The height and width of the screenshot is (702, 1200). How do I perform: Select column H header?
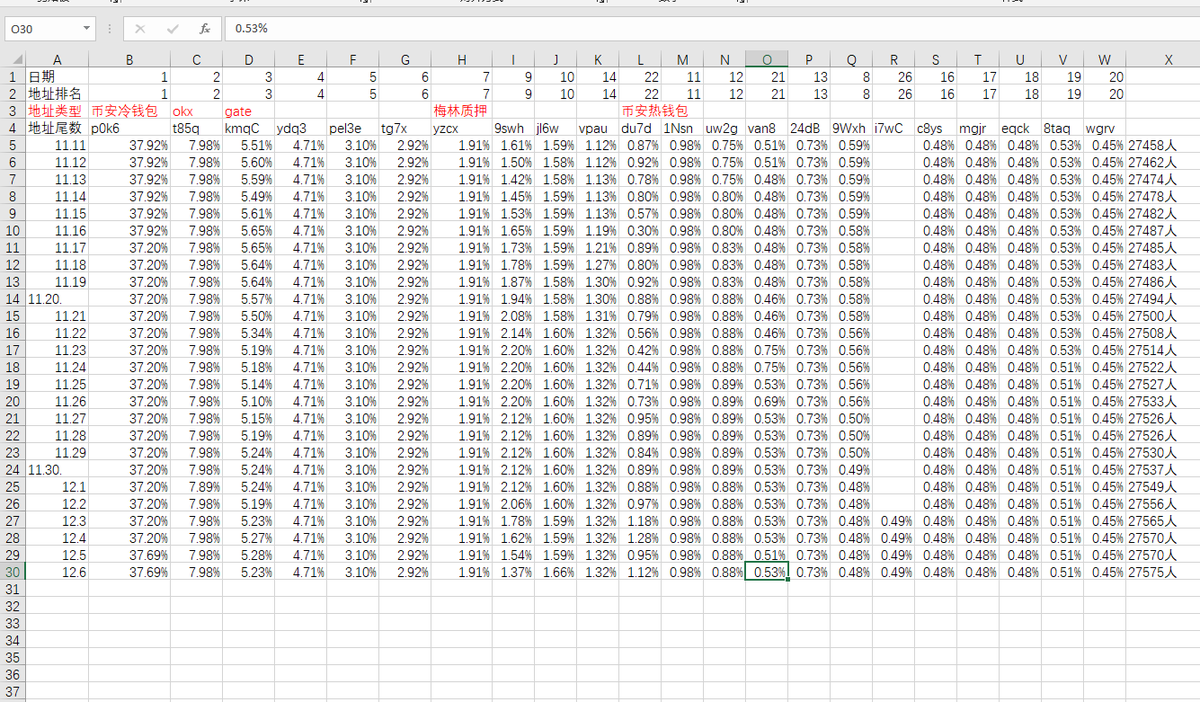click(x=461, y=60)
